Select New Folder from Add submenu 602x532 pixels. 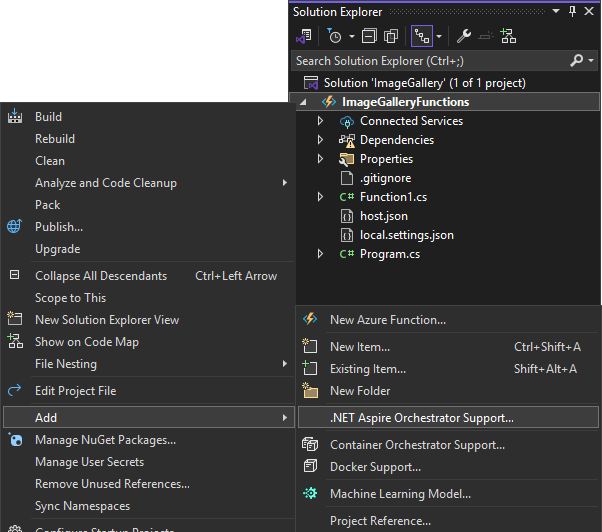pyautogui.click(x=360, y=391)
